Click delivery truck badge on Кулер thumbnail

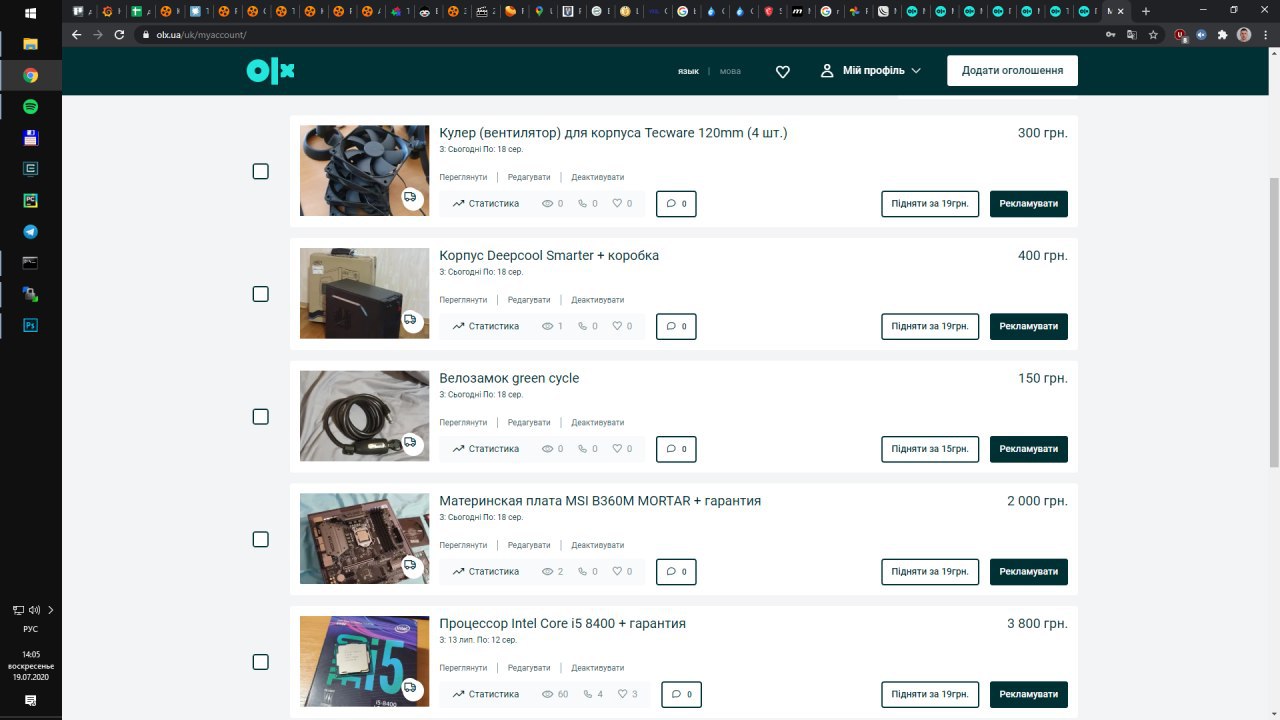(x=411, y=198)
